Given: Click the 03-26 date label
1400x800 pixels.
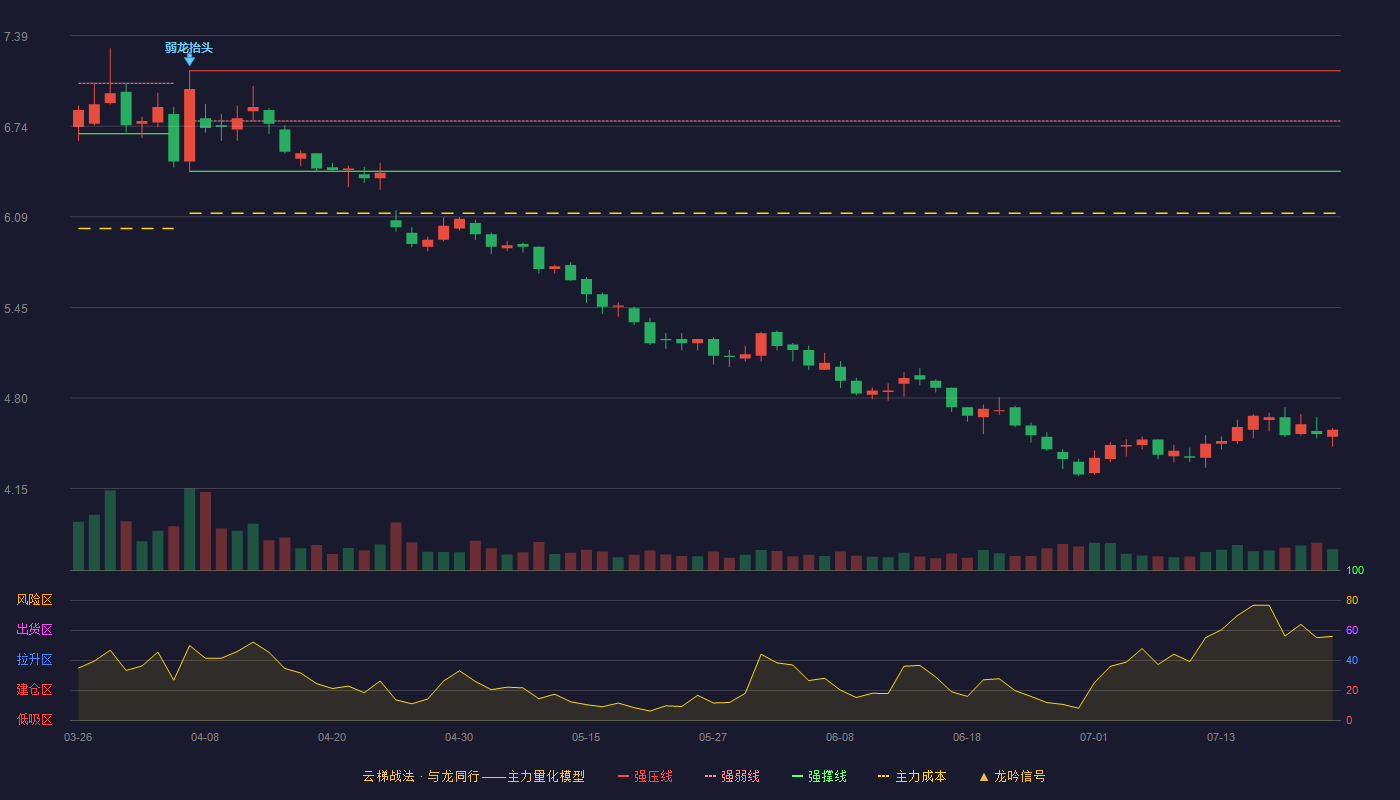Looking at the screenshot, I should click(78, 737).
